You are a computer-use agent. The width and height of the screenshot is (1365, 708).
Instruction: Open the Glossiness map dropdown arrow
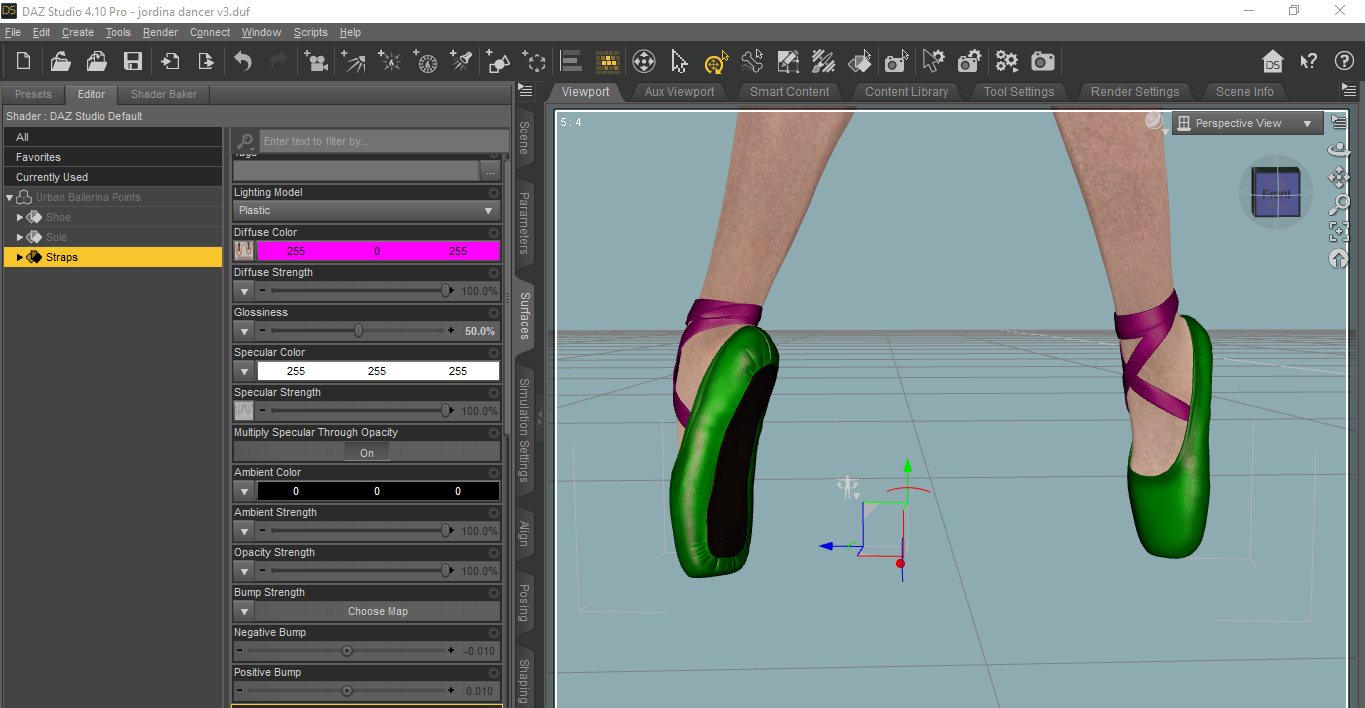point(244,331)
